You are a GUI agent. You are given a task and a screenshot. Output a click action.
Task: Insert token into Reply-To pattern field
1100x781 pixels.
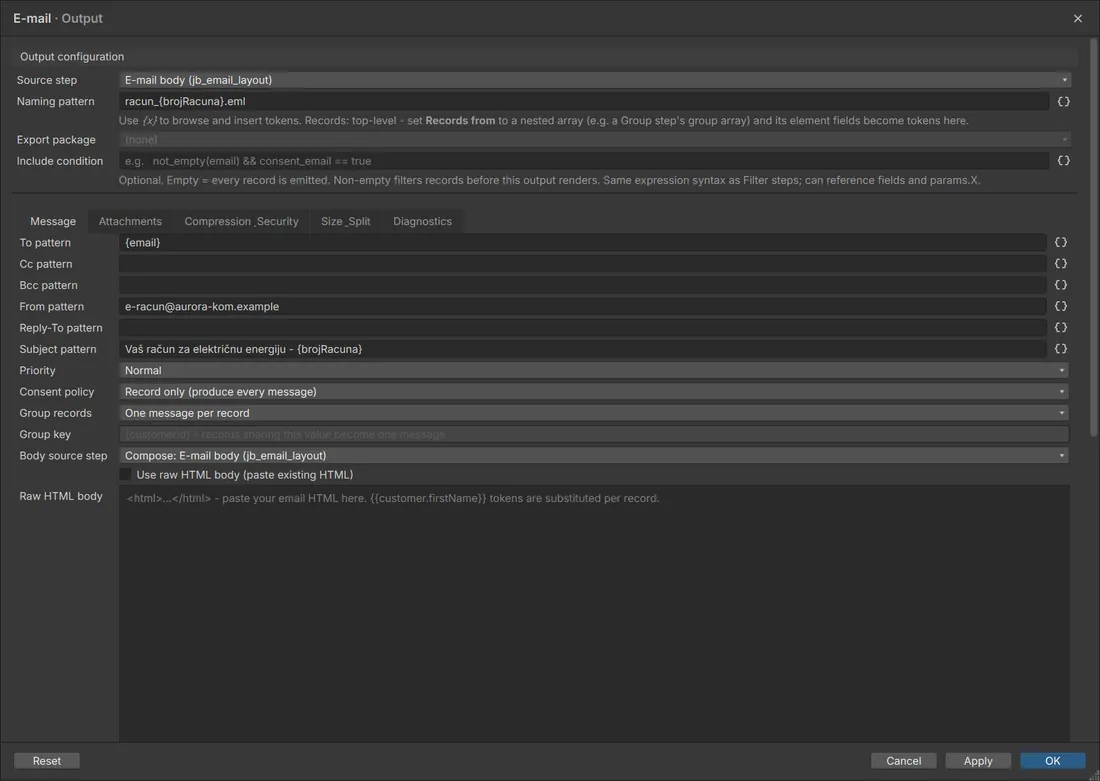click(x=1061, y=328)
